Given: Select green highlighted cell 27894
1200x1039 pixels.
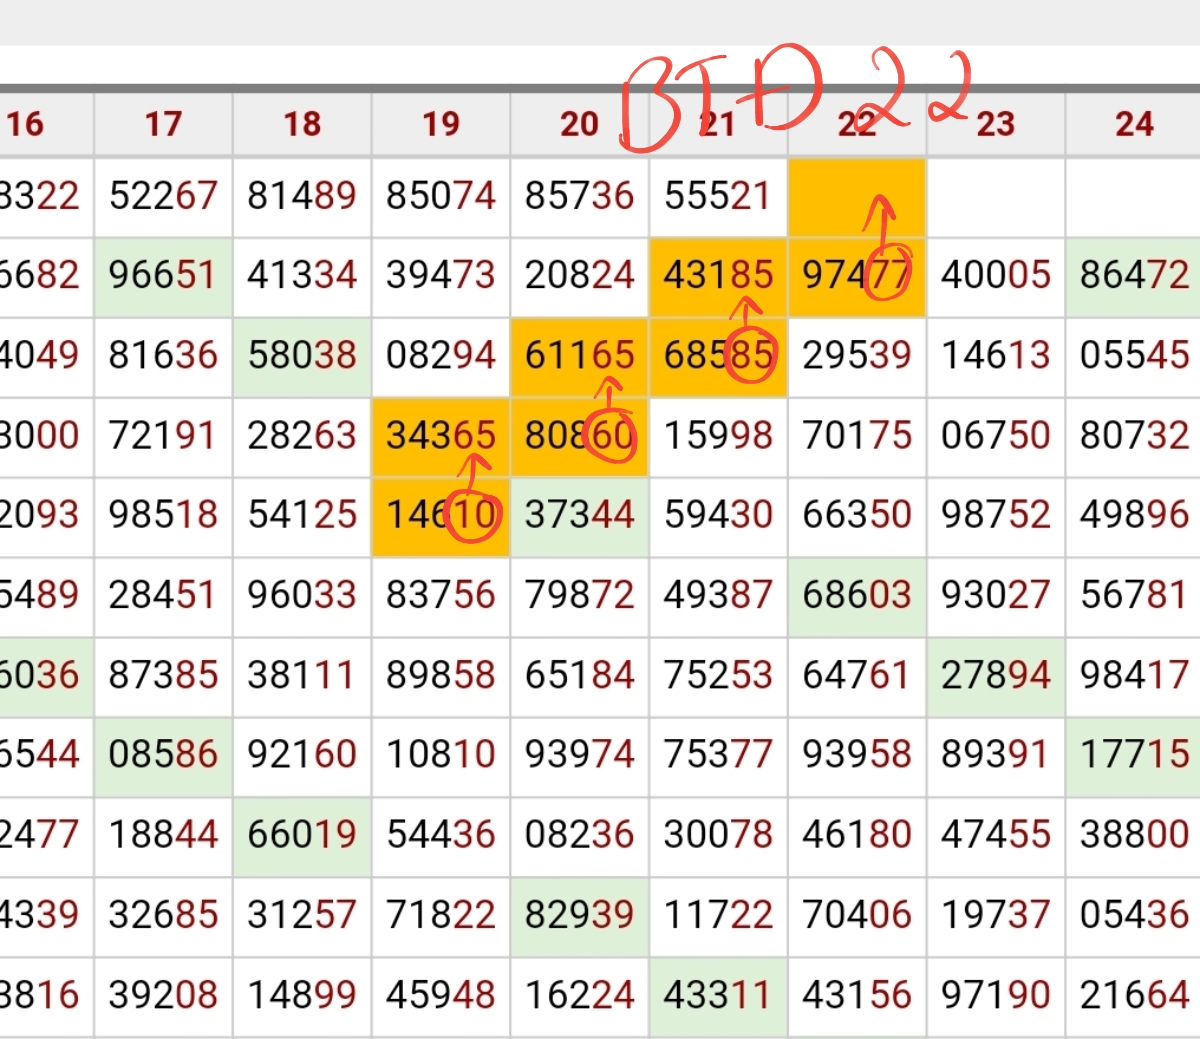Looking at the screenshot, I should pyautogui.click(x=996, y=675).
